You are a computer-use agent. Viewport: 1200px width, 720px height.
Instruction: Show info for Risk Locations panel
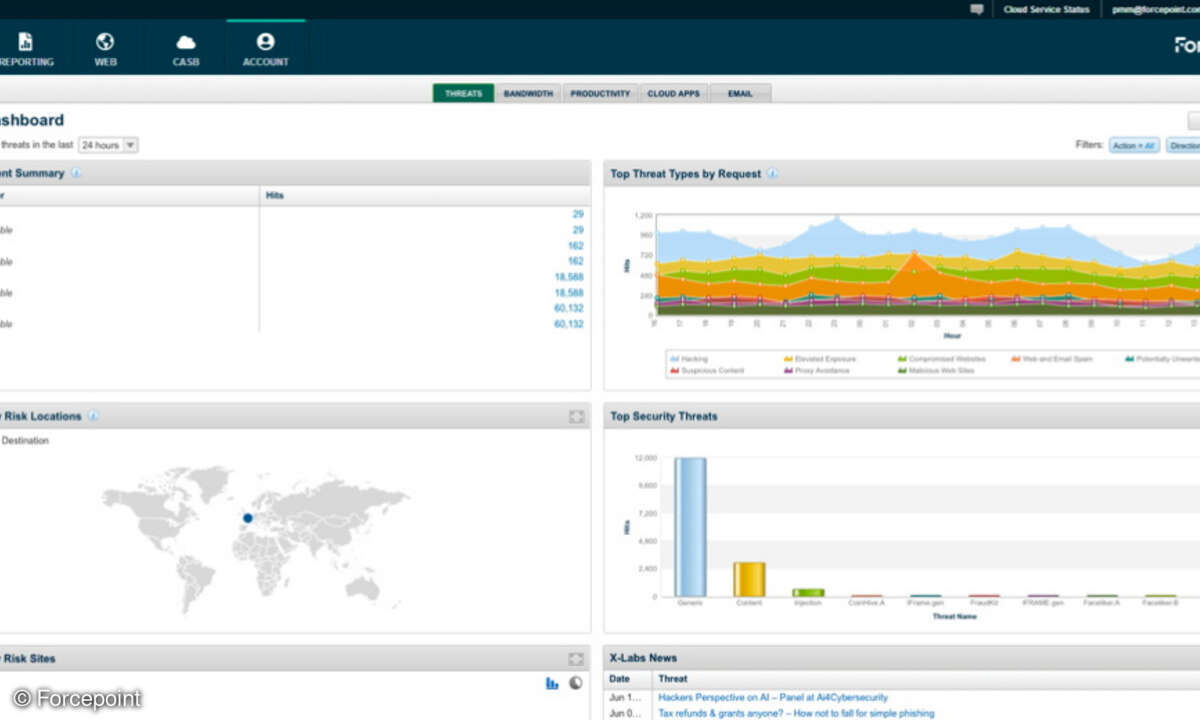pos(93,416)
